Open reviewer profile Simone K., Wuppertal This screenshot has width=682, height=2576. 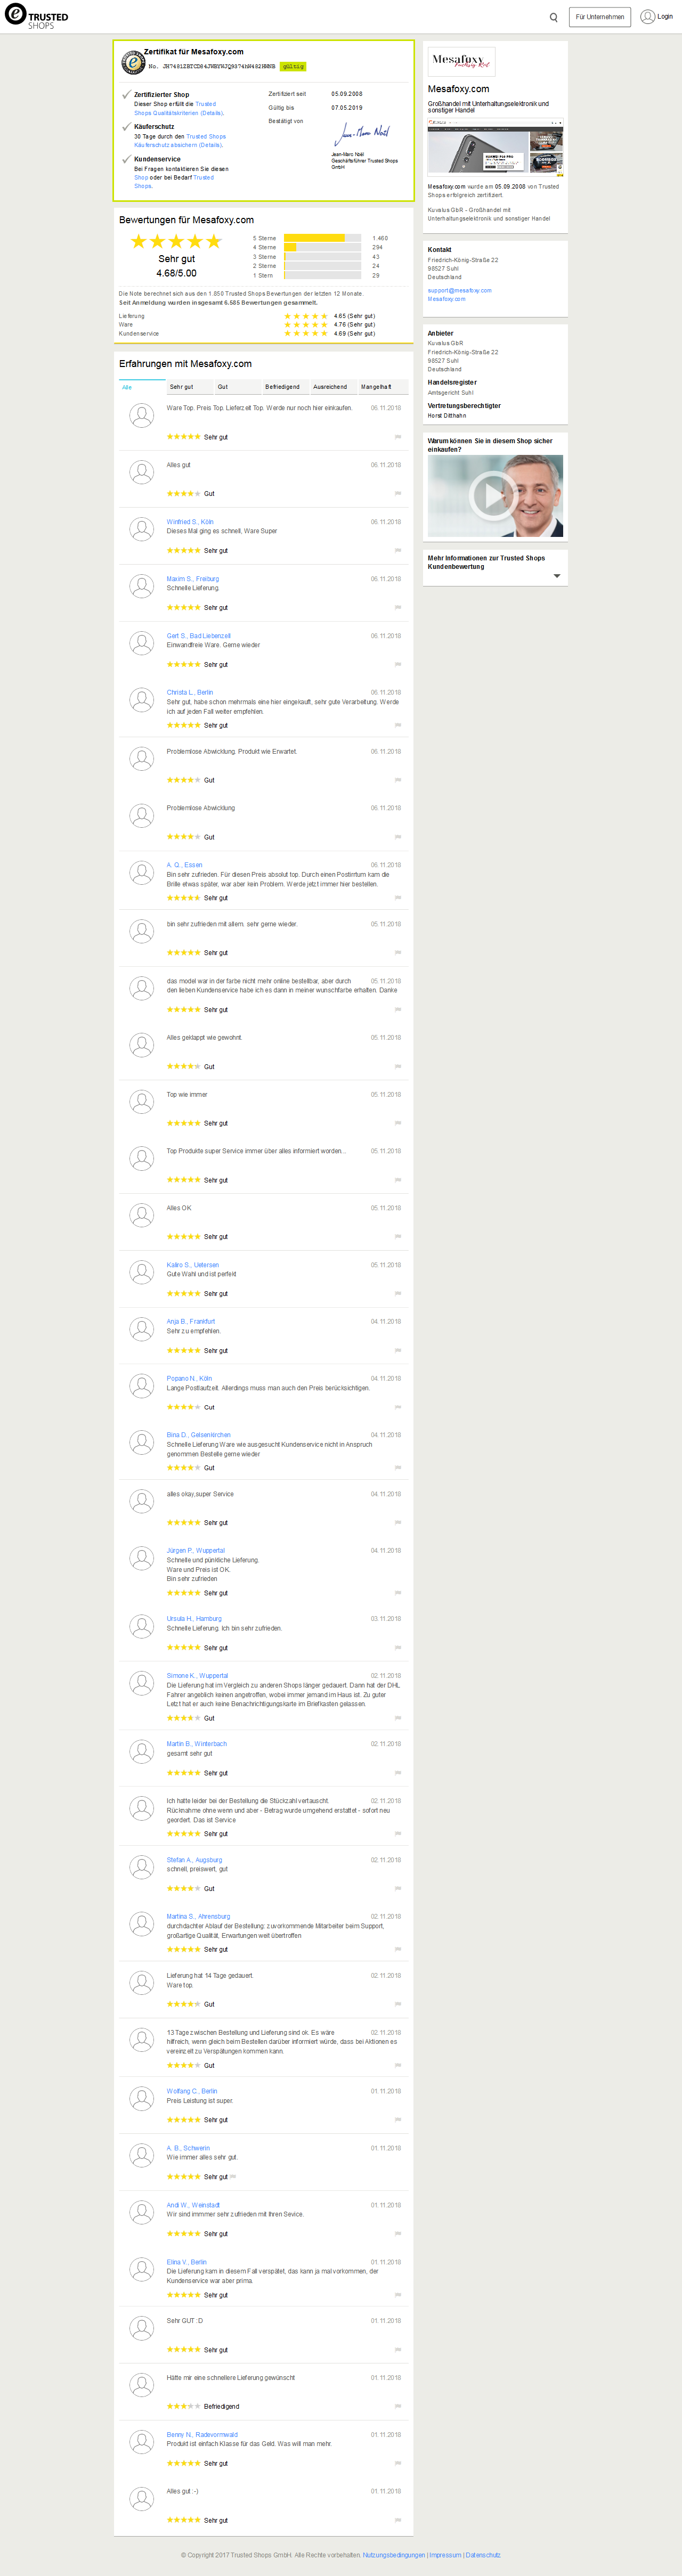pos(197,1676)
